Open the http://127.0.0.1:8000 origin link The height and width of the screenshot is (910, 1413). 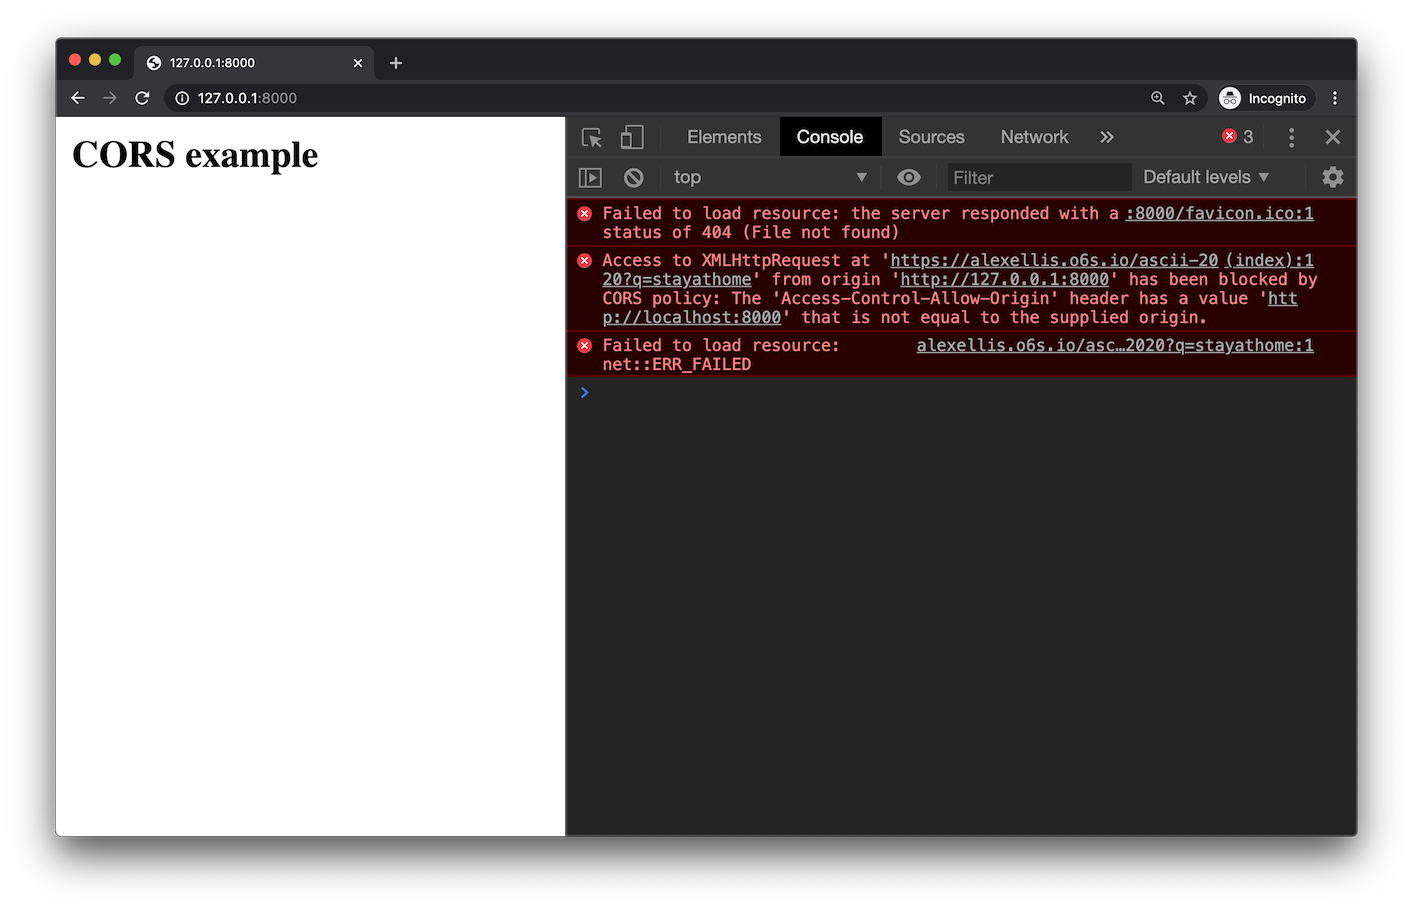pos(1004,279)
